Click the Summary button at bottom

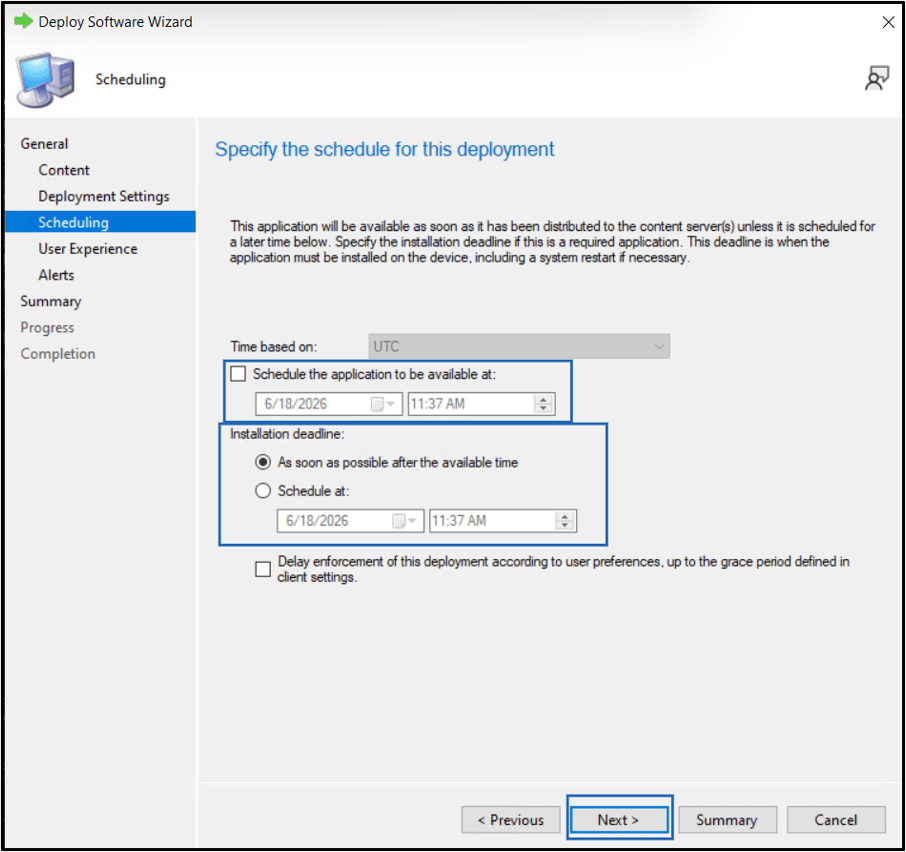click(x=727, y=820)
